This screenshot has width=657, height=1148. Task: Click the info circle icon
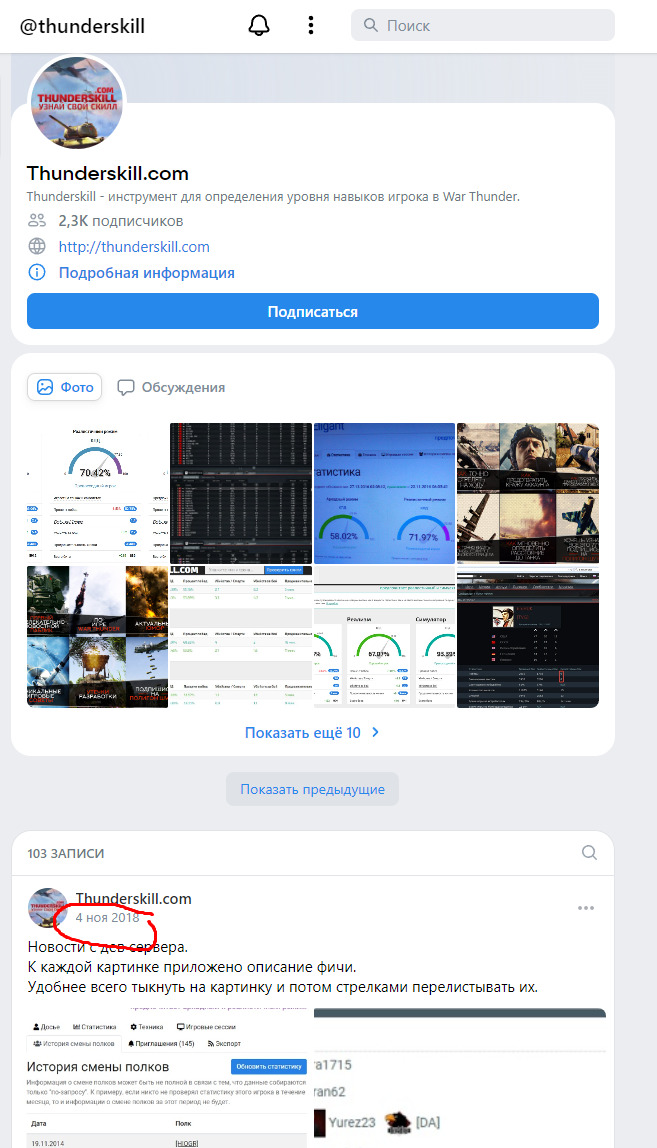tap(37, 272)
